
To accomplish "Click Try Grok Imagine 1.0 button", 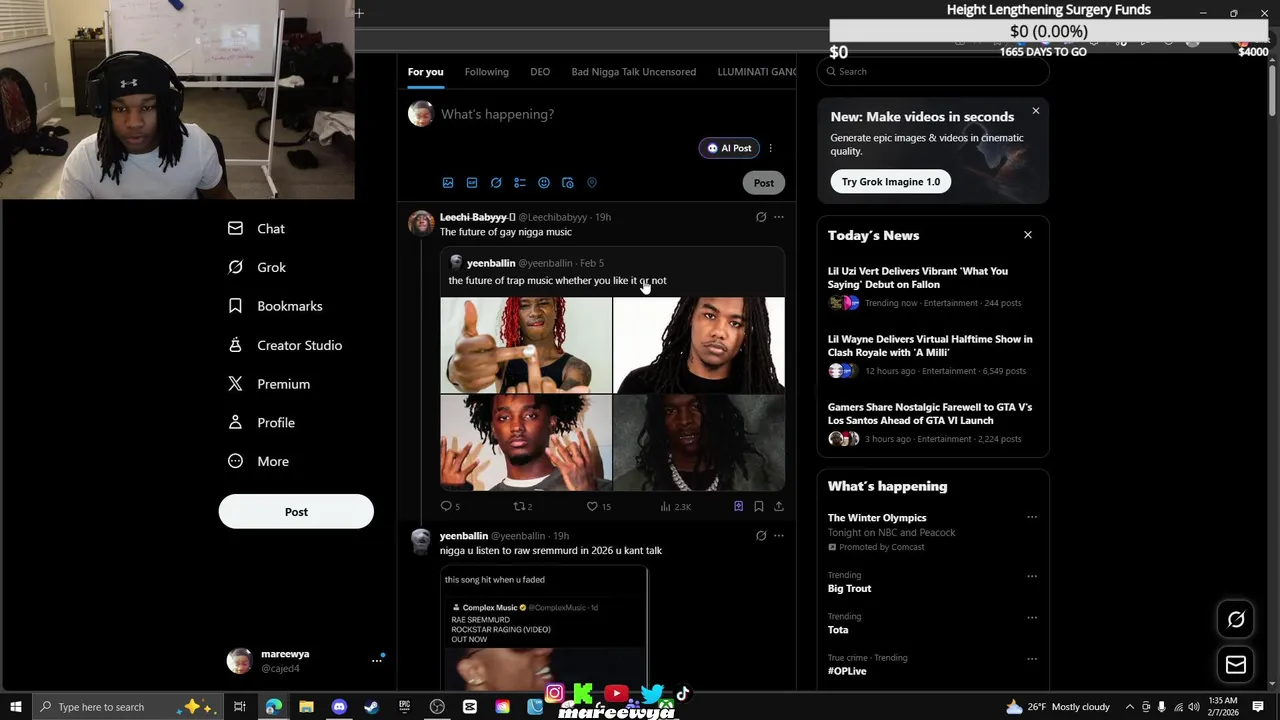I will click(x=890, y=182).
